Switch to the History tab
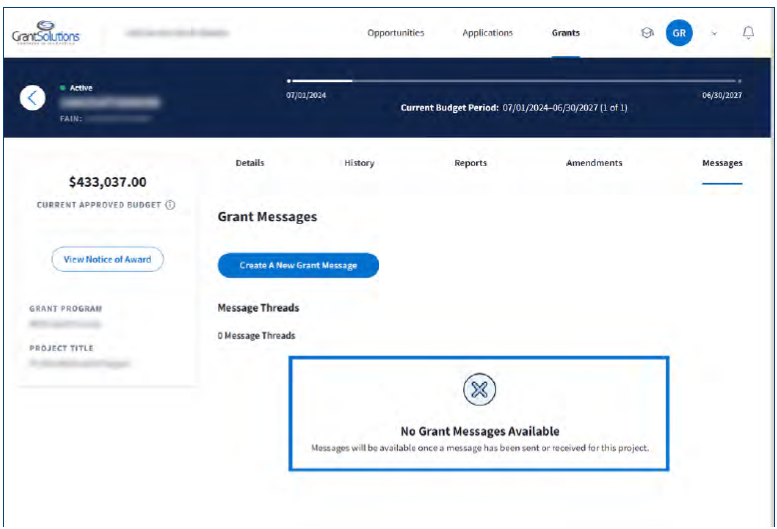 359,163
